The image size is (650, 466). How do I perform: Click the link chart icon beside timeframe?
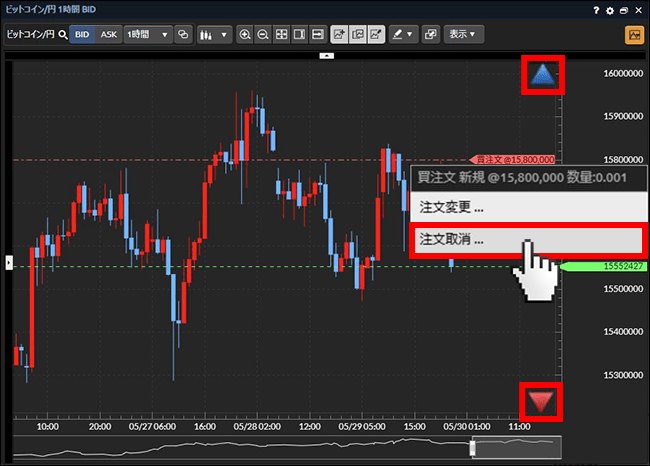[183, 34]
